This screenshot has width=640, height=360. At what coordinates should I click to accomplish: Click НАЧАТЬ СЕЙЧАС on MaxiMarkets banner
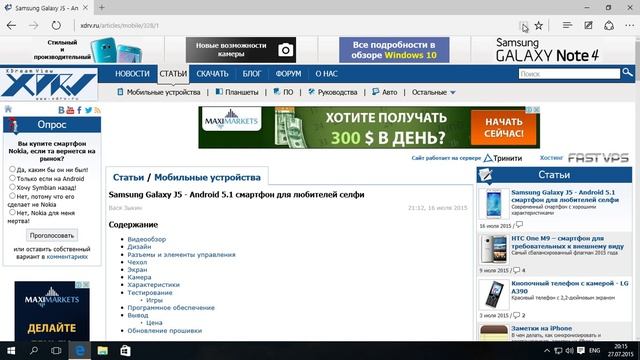pos(504,127)
